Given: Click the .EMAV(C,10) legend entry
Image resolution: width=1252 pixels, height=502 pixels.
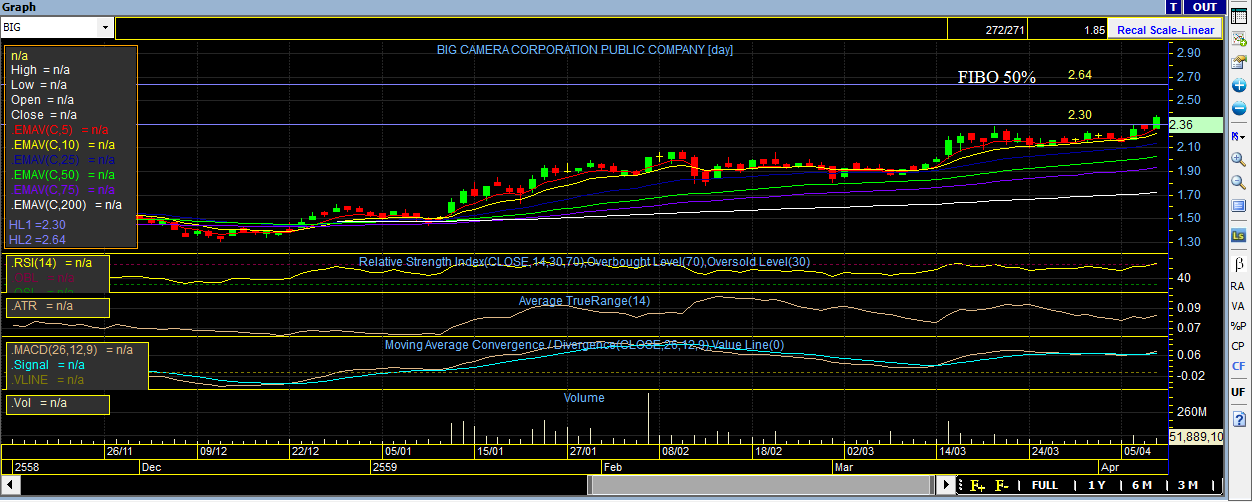Looking at the screenshot, I should [64, 145].
